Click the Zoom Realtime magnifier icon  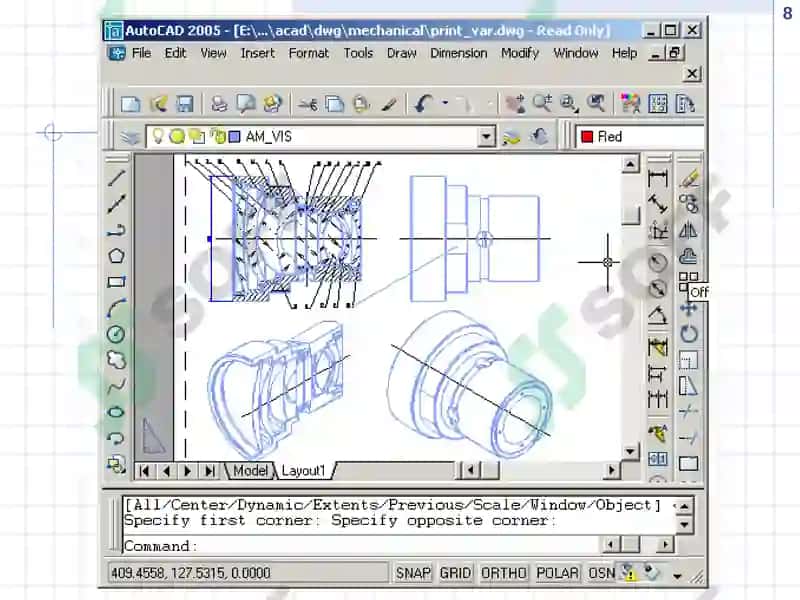542,104
